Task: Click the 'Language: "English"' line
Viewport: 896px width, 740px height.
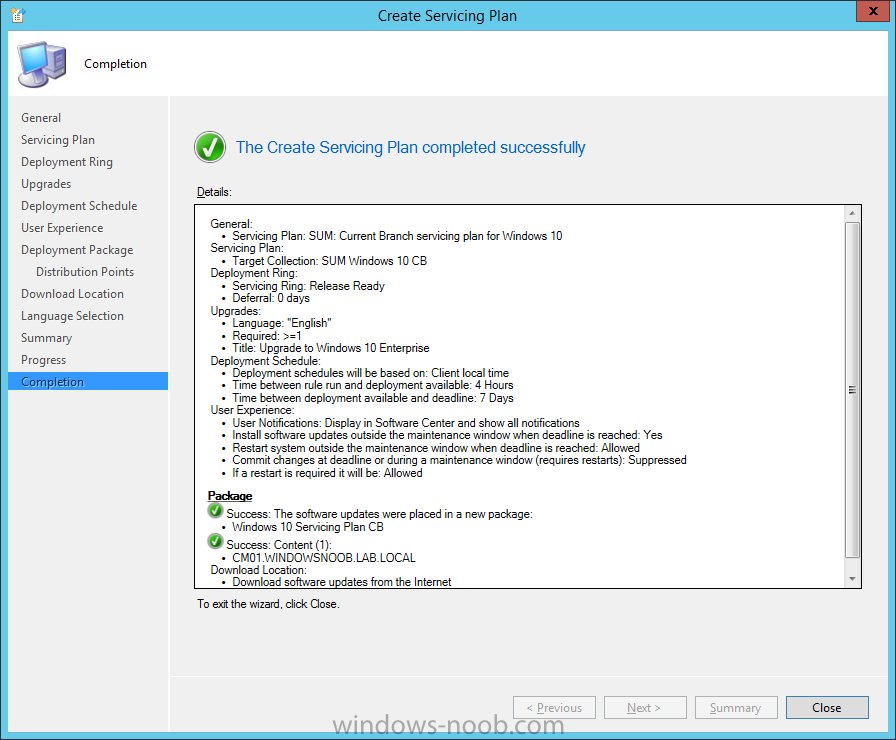Action: pos(282,323)
